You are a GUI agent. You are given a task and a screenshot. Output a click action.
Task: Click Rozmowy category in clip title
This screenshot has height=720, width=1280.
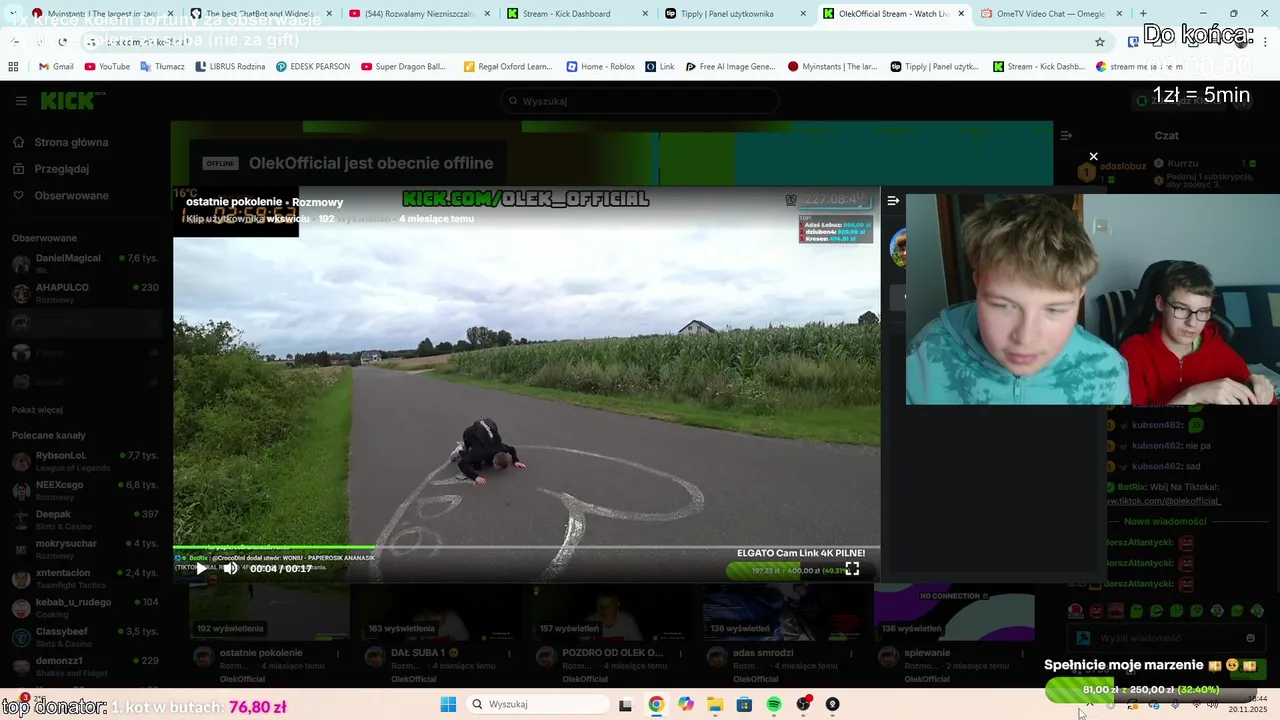317,202
